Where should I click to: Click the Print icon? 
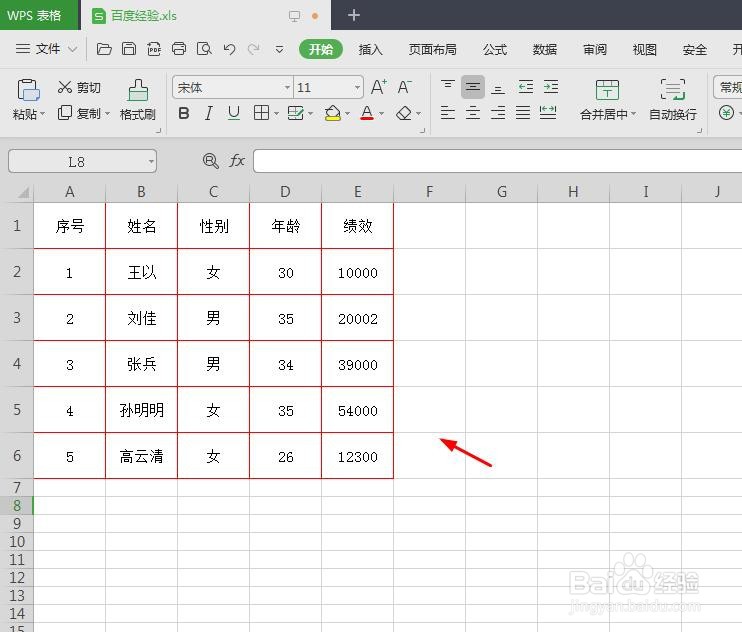[179, 49]
